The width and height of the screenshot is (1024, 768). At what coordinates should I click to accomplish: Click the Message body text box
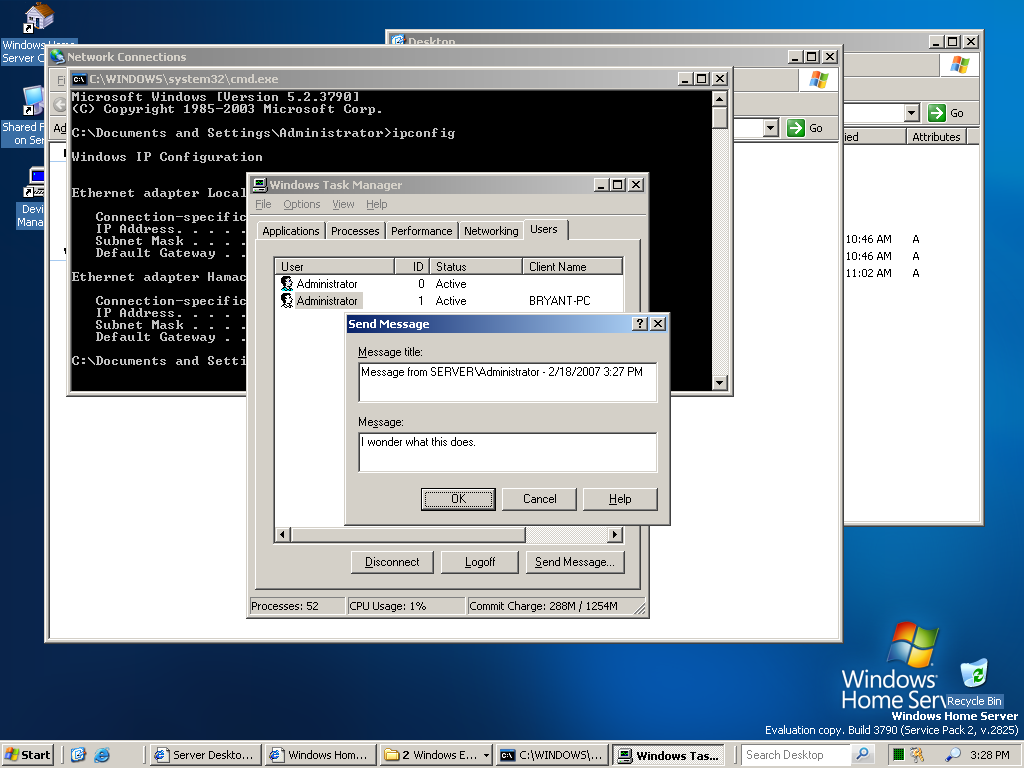point(507,452)
